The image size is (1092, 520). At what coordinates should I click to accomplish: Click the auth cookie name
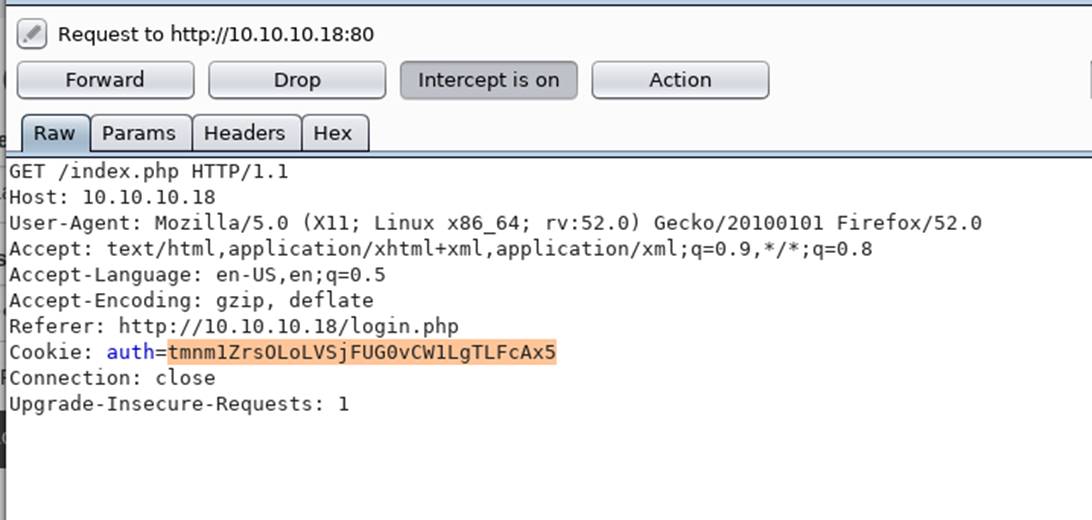click(x=130, y=352)
